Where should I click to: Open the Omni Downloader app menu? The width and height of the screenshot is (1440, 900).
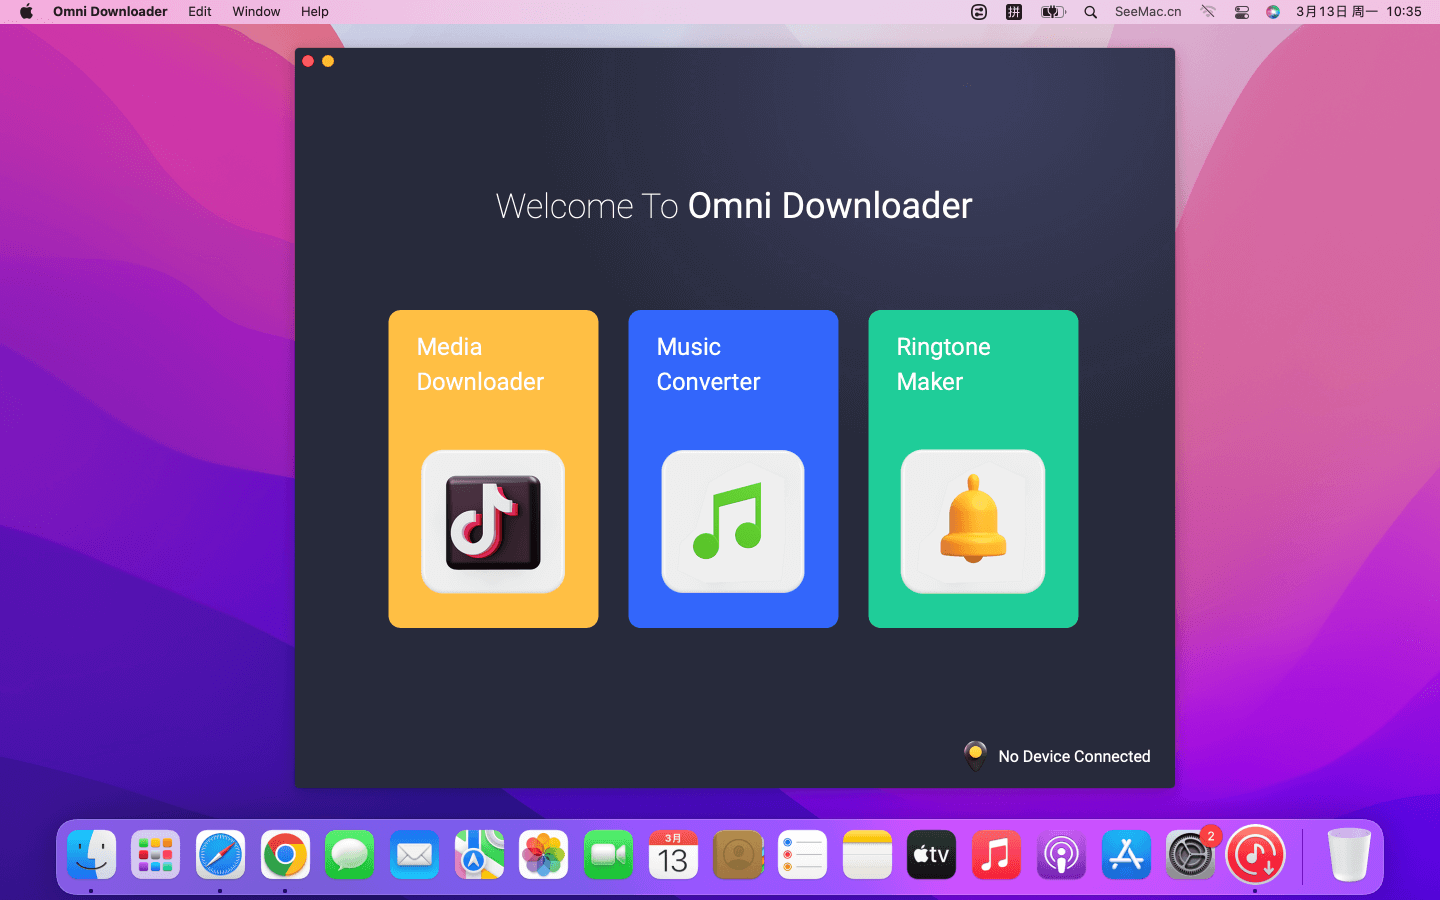pos(110,12)
